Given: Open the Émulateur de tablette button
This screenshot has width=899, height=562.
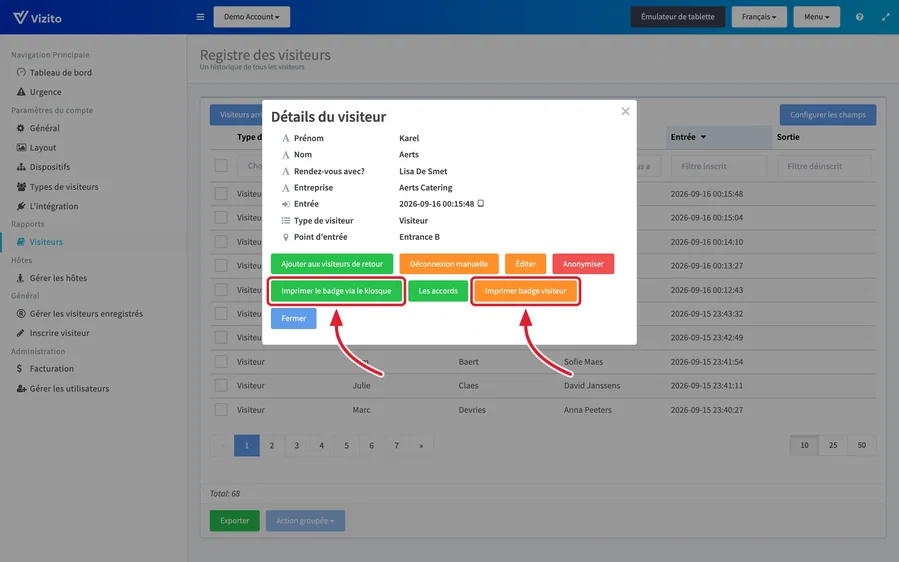Looking at the screenshot, I should click(678, 17).
